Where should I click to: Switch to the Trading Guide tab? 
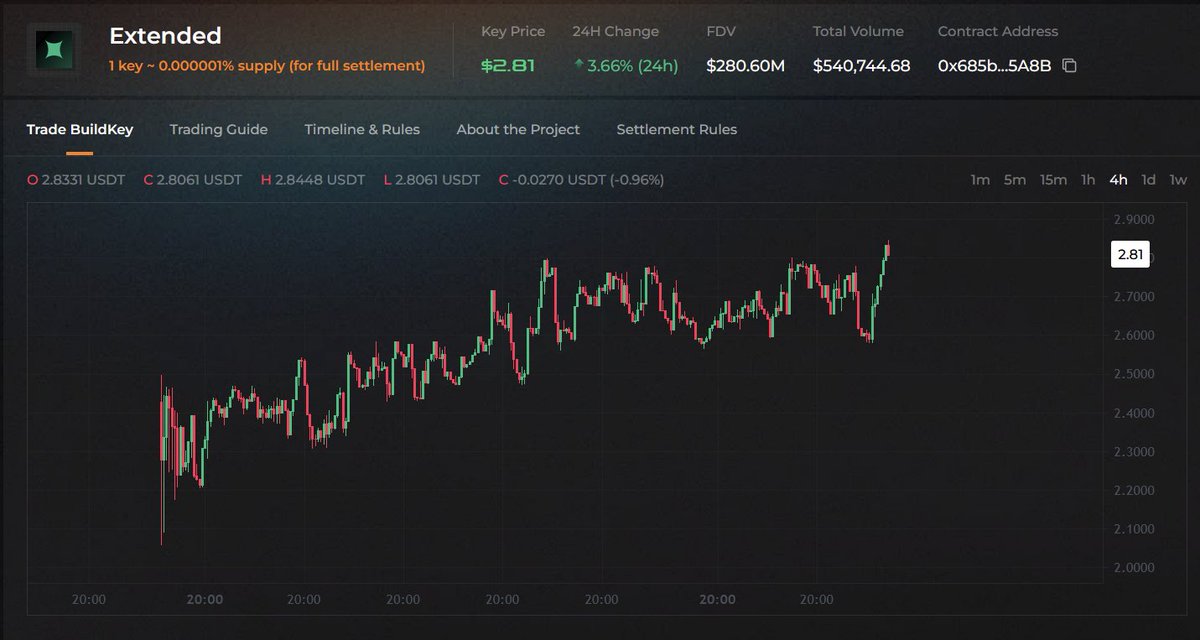point(219,129)
